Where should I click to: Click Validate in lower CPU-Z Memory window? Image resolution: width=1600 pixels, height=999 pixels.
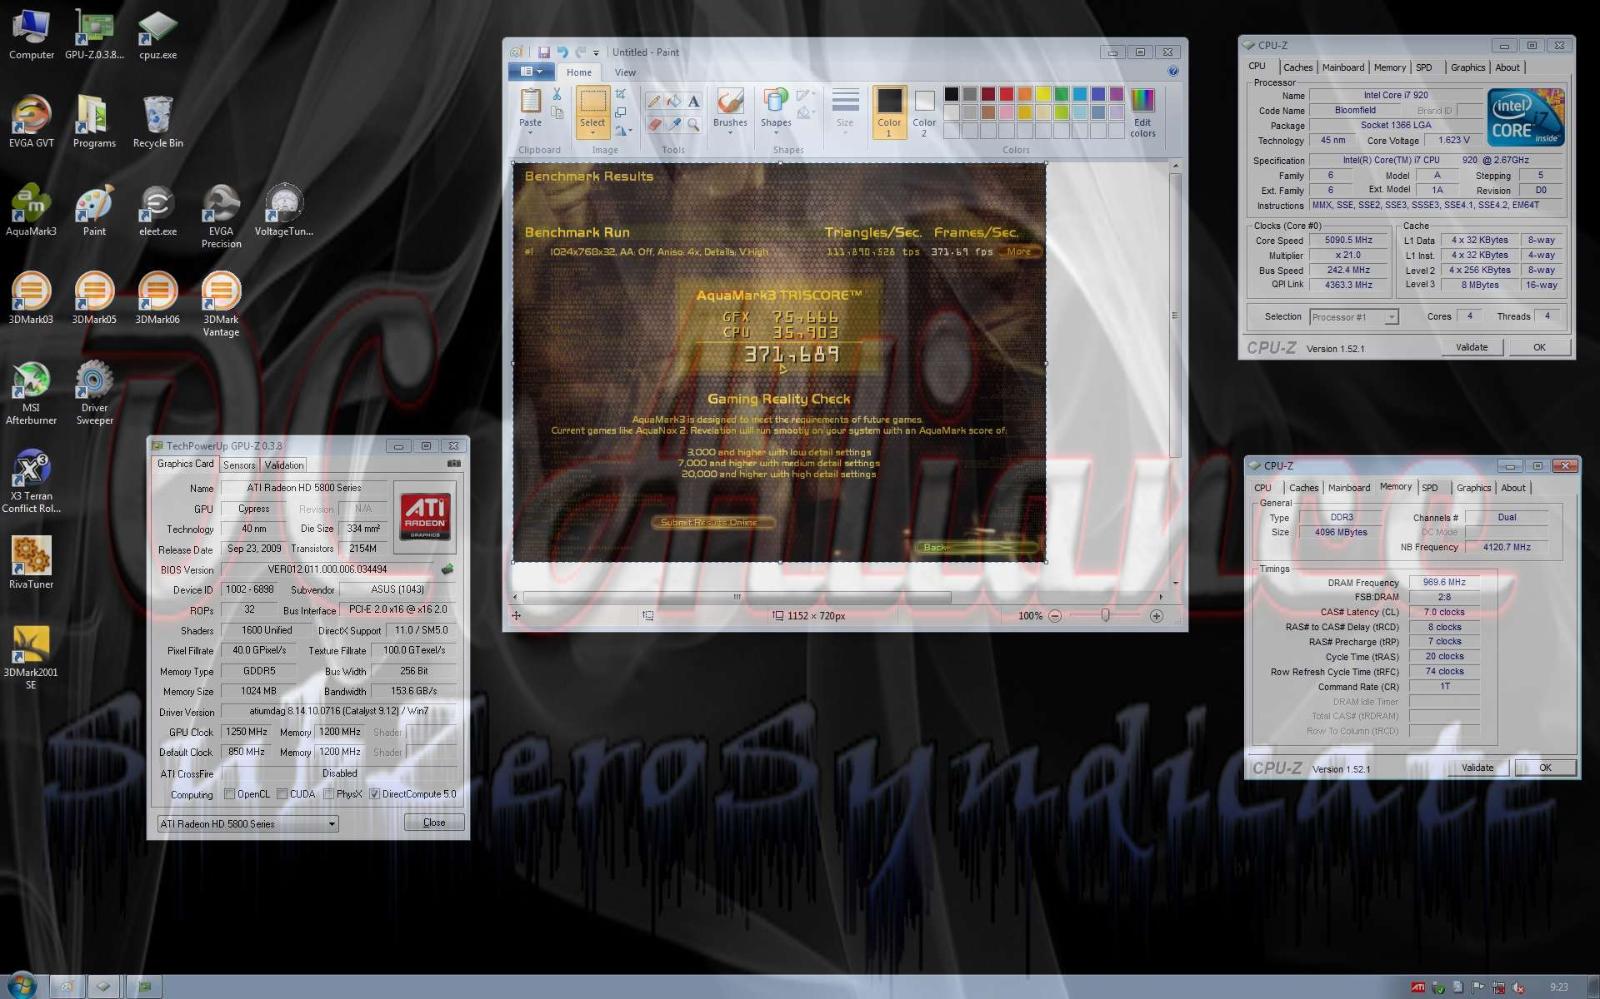pos(1477,768)
